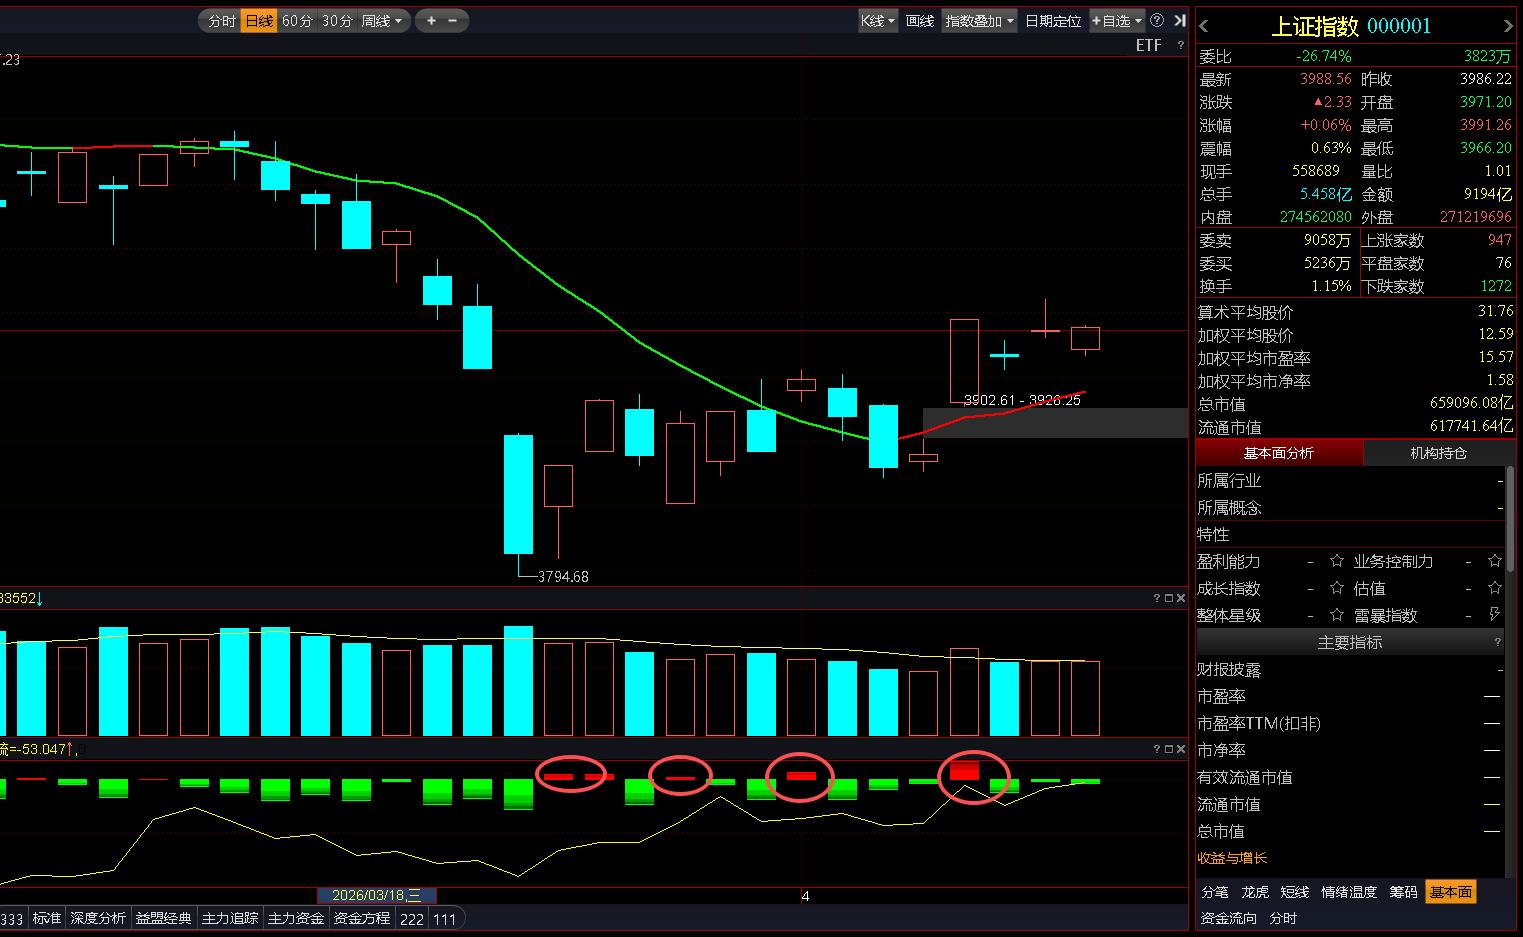Image resolution: width=1523 pixels, height=937 pixels.
Task: Open the 筹码 tab in the bottom panel
Action: point(1403,892)
